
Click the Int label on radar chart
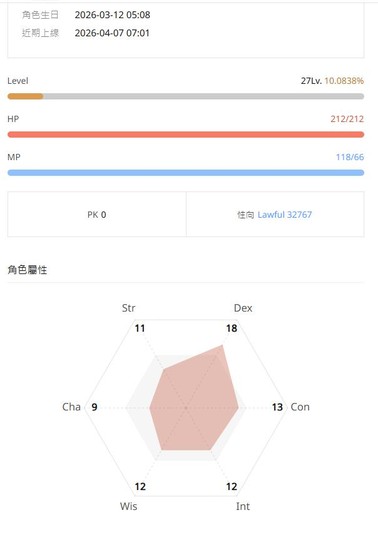click(243, 506)
